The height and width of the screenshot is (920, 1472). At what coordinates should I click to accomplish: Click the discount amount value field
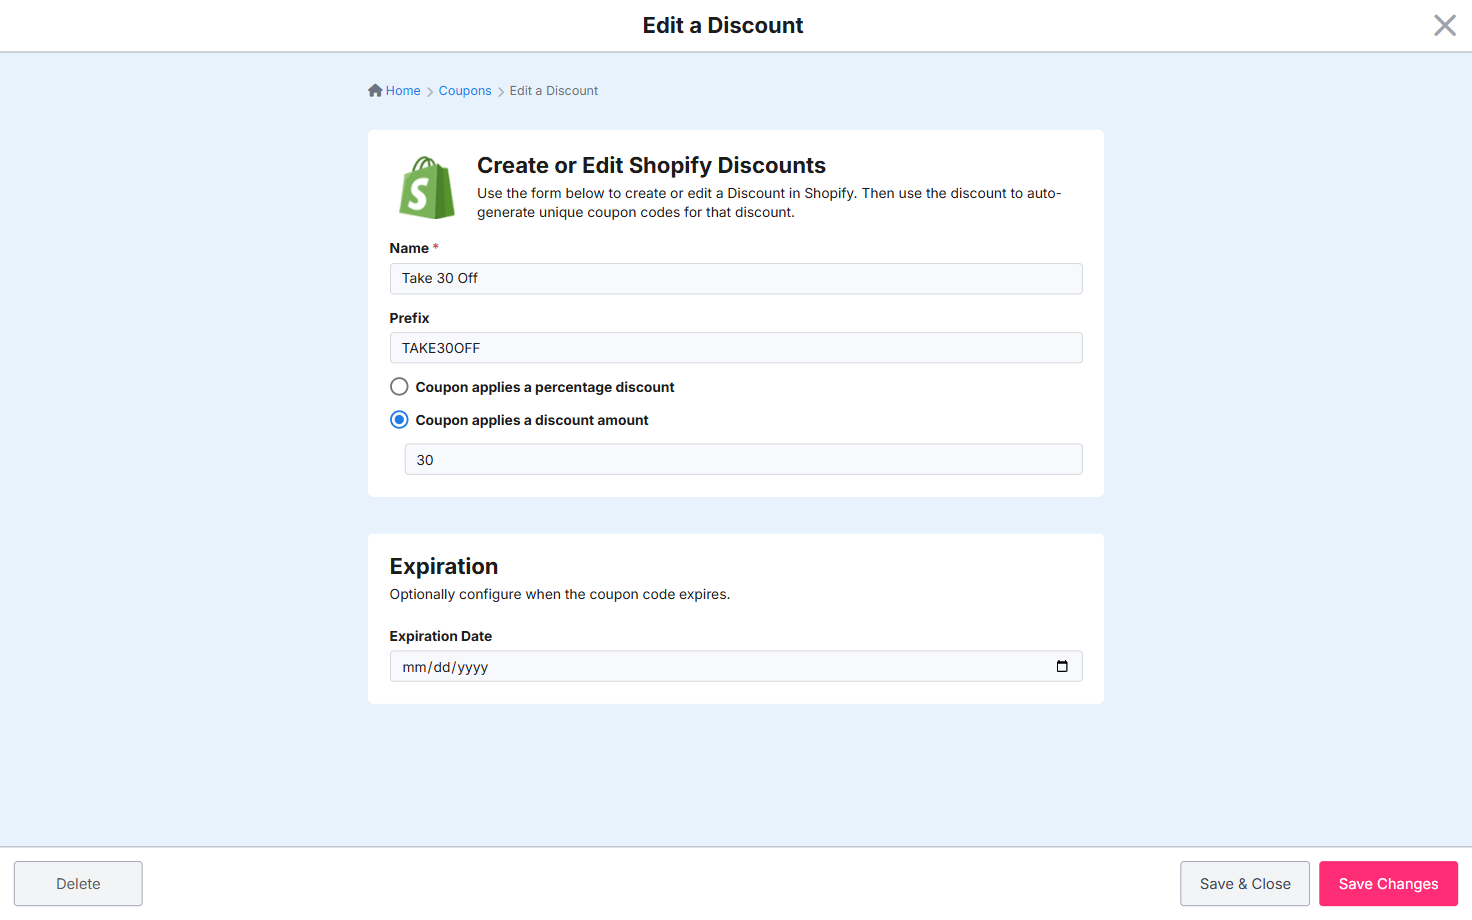(743, 459)
